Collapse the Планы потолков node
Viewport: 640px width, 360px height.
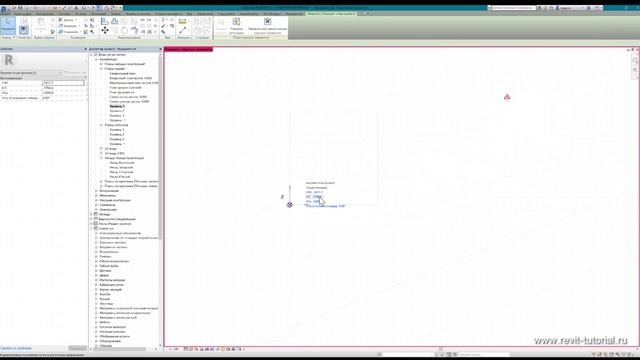(101, 125)
